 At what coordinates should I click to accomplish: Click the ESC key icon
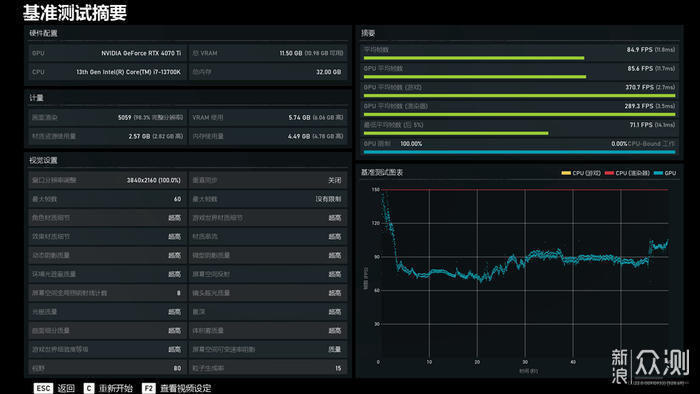click(43, 388)
